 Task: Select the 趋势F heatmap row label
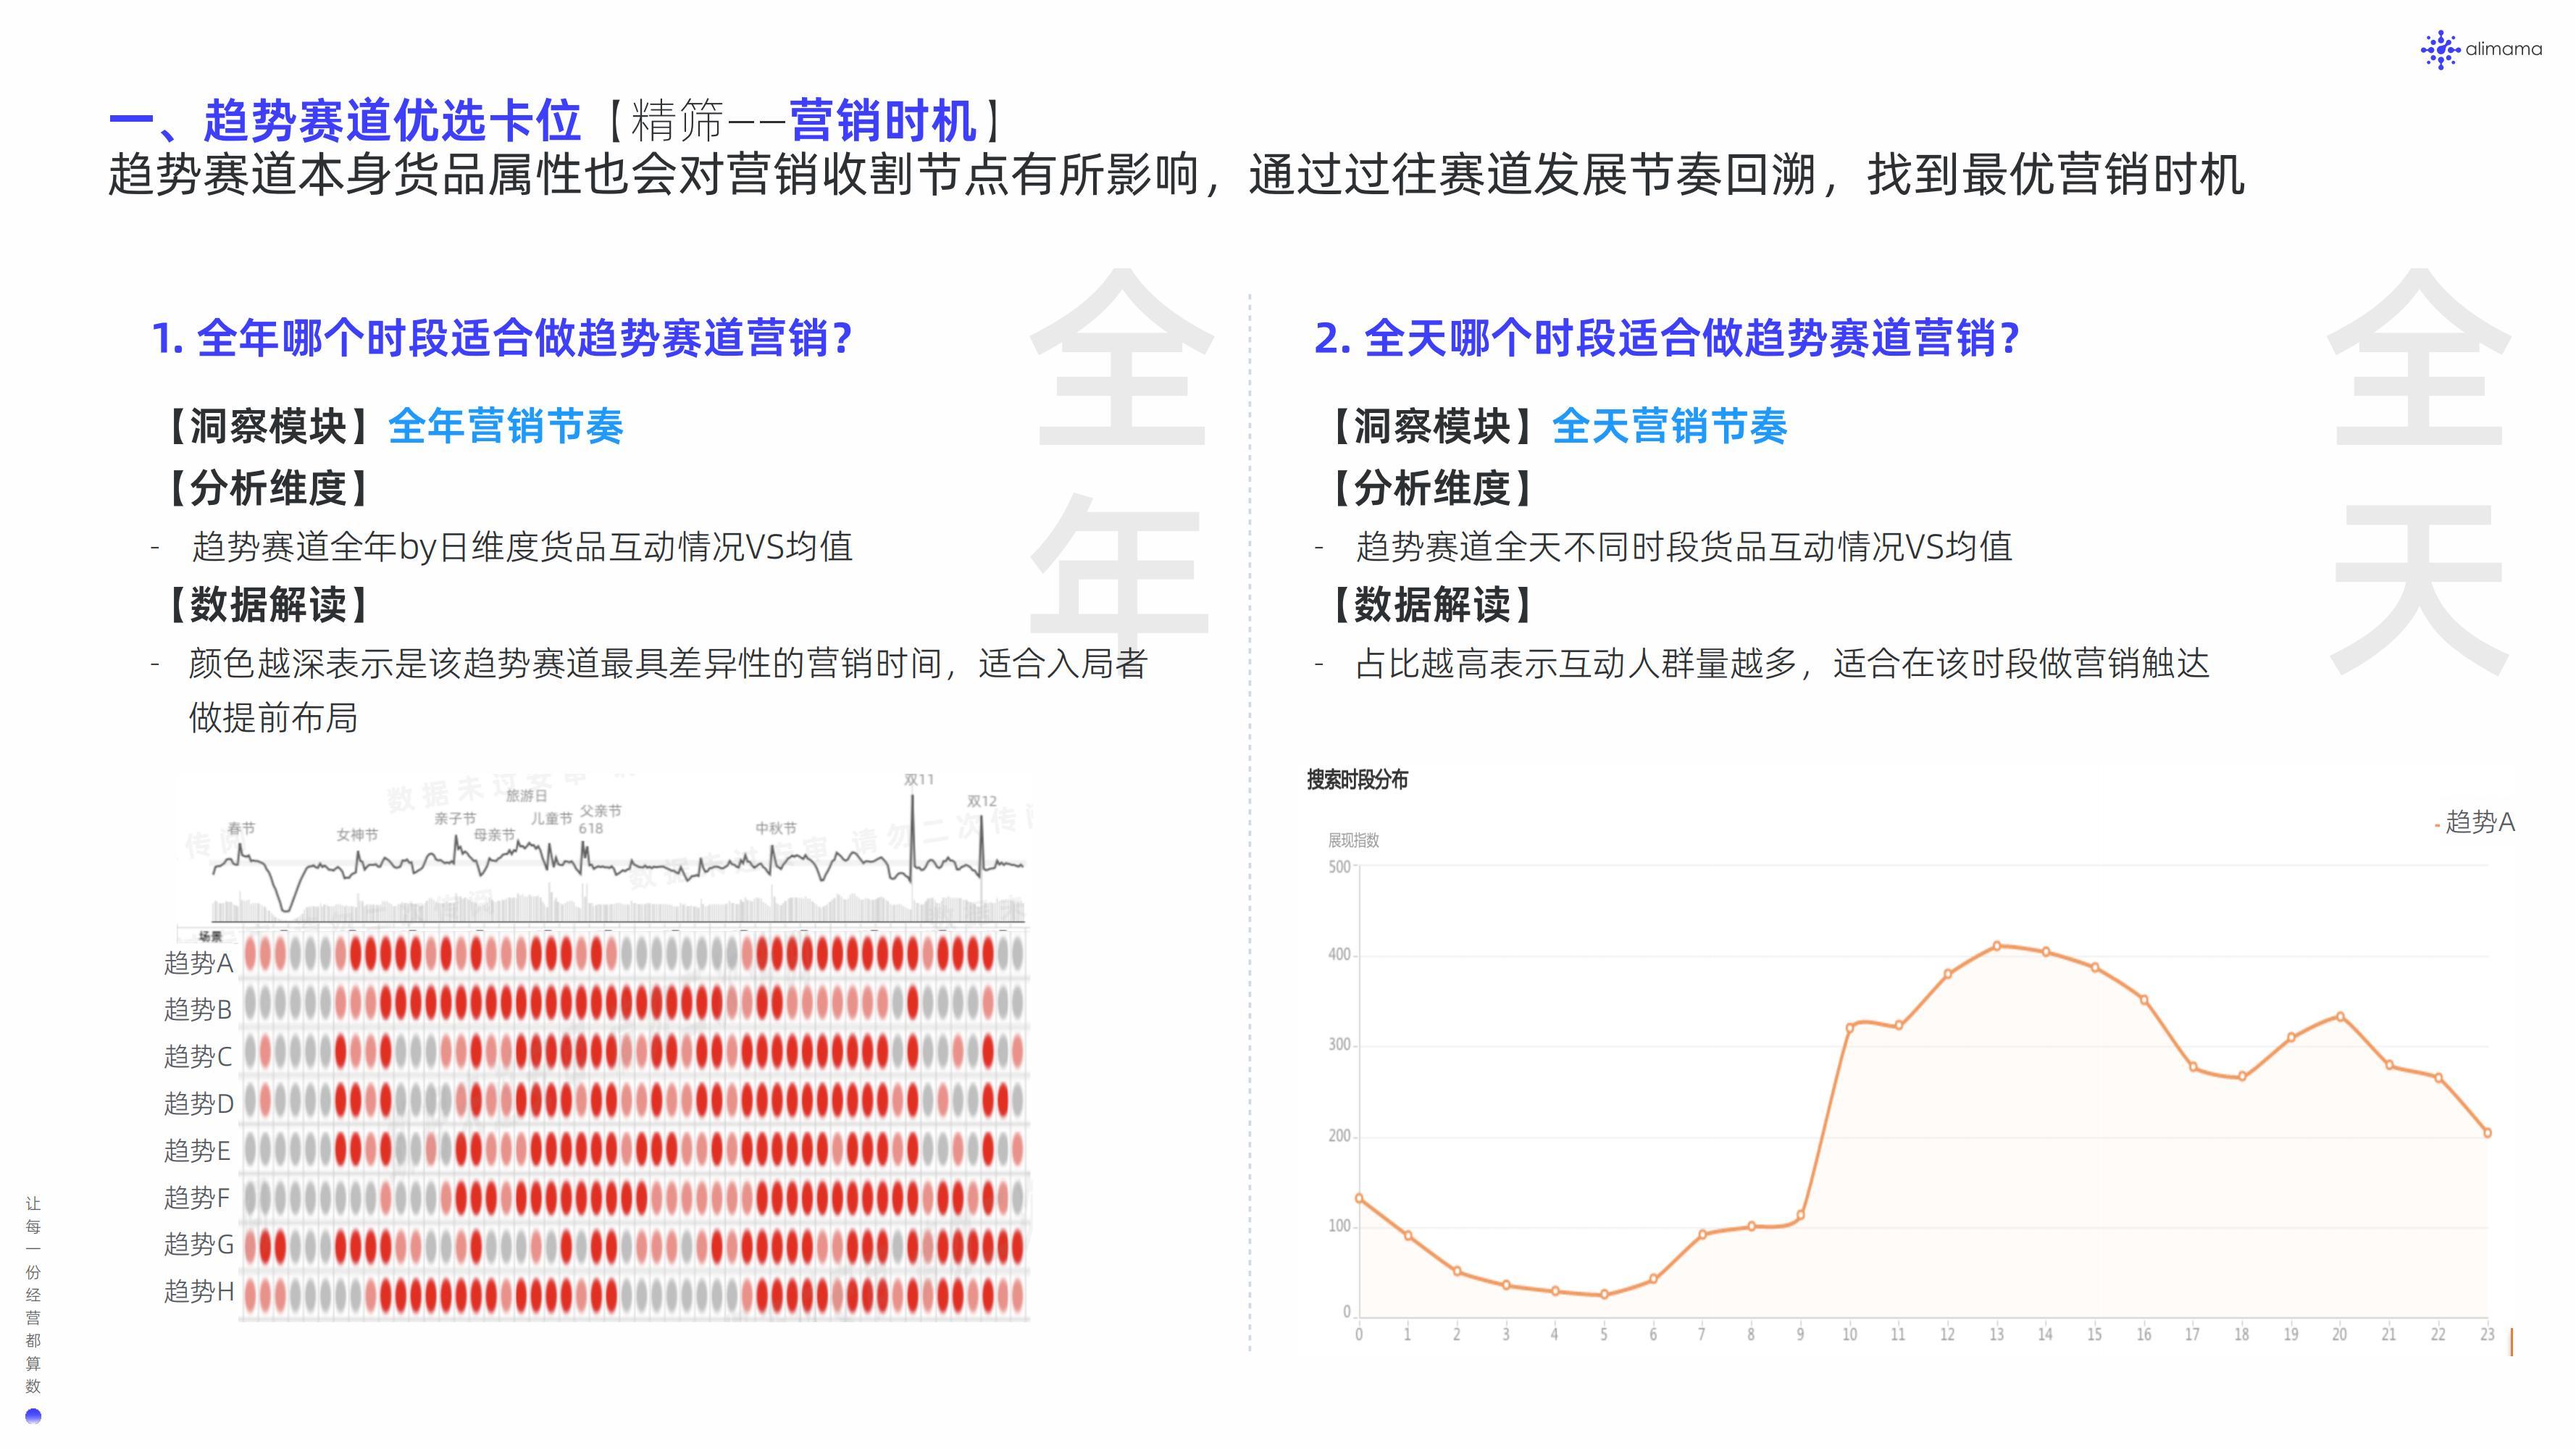(x=198, y=1197)
